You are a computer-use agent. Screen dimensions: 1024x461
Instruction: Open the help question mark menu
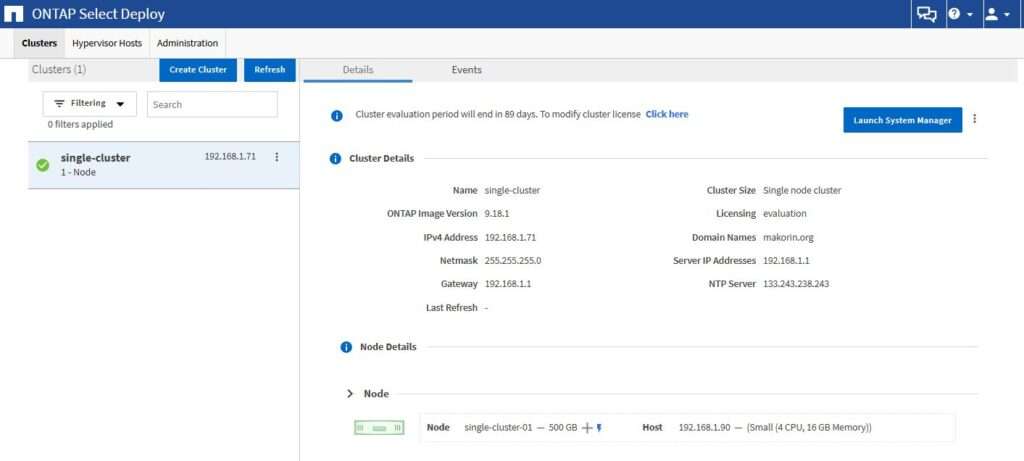pos(961,14)
